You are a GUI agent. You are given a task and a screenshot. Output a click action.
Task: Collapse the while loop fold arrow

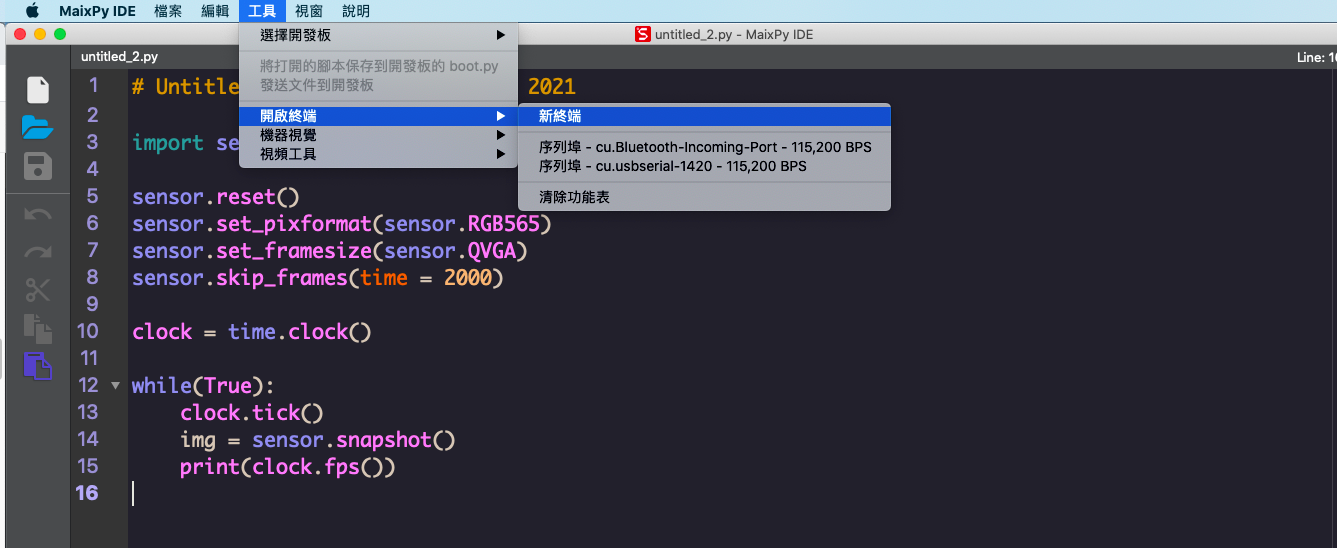point(115,385)
